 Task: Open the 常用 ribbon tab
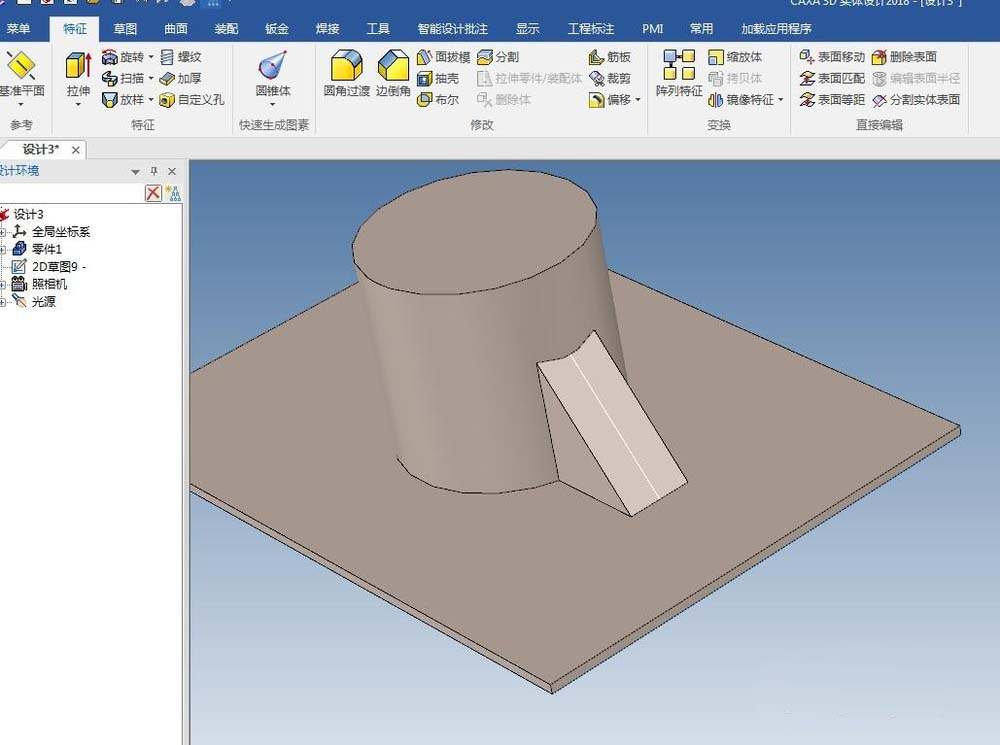pos(702,29)
